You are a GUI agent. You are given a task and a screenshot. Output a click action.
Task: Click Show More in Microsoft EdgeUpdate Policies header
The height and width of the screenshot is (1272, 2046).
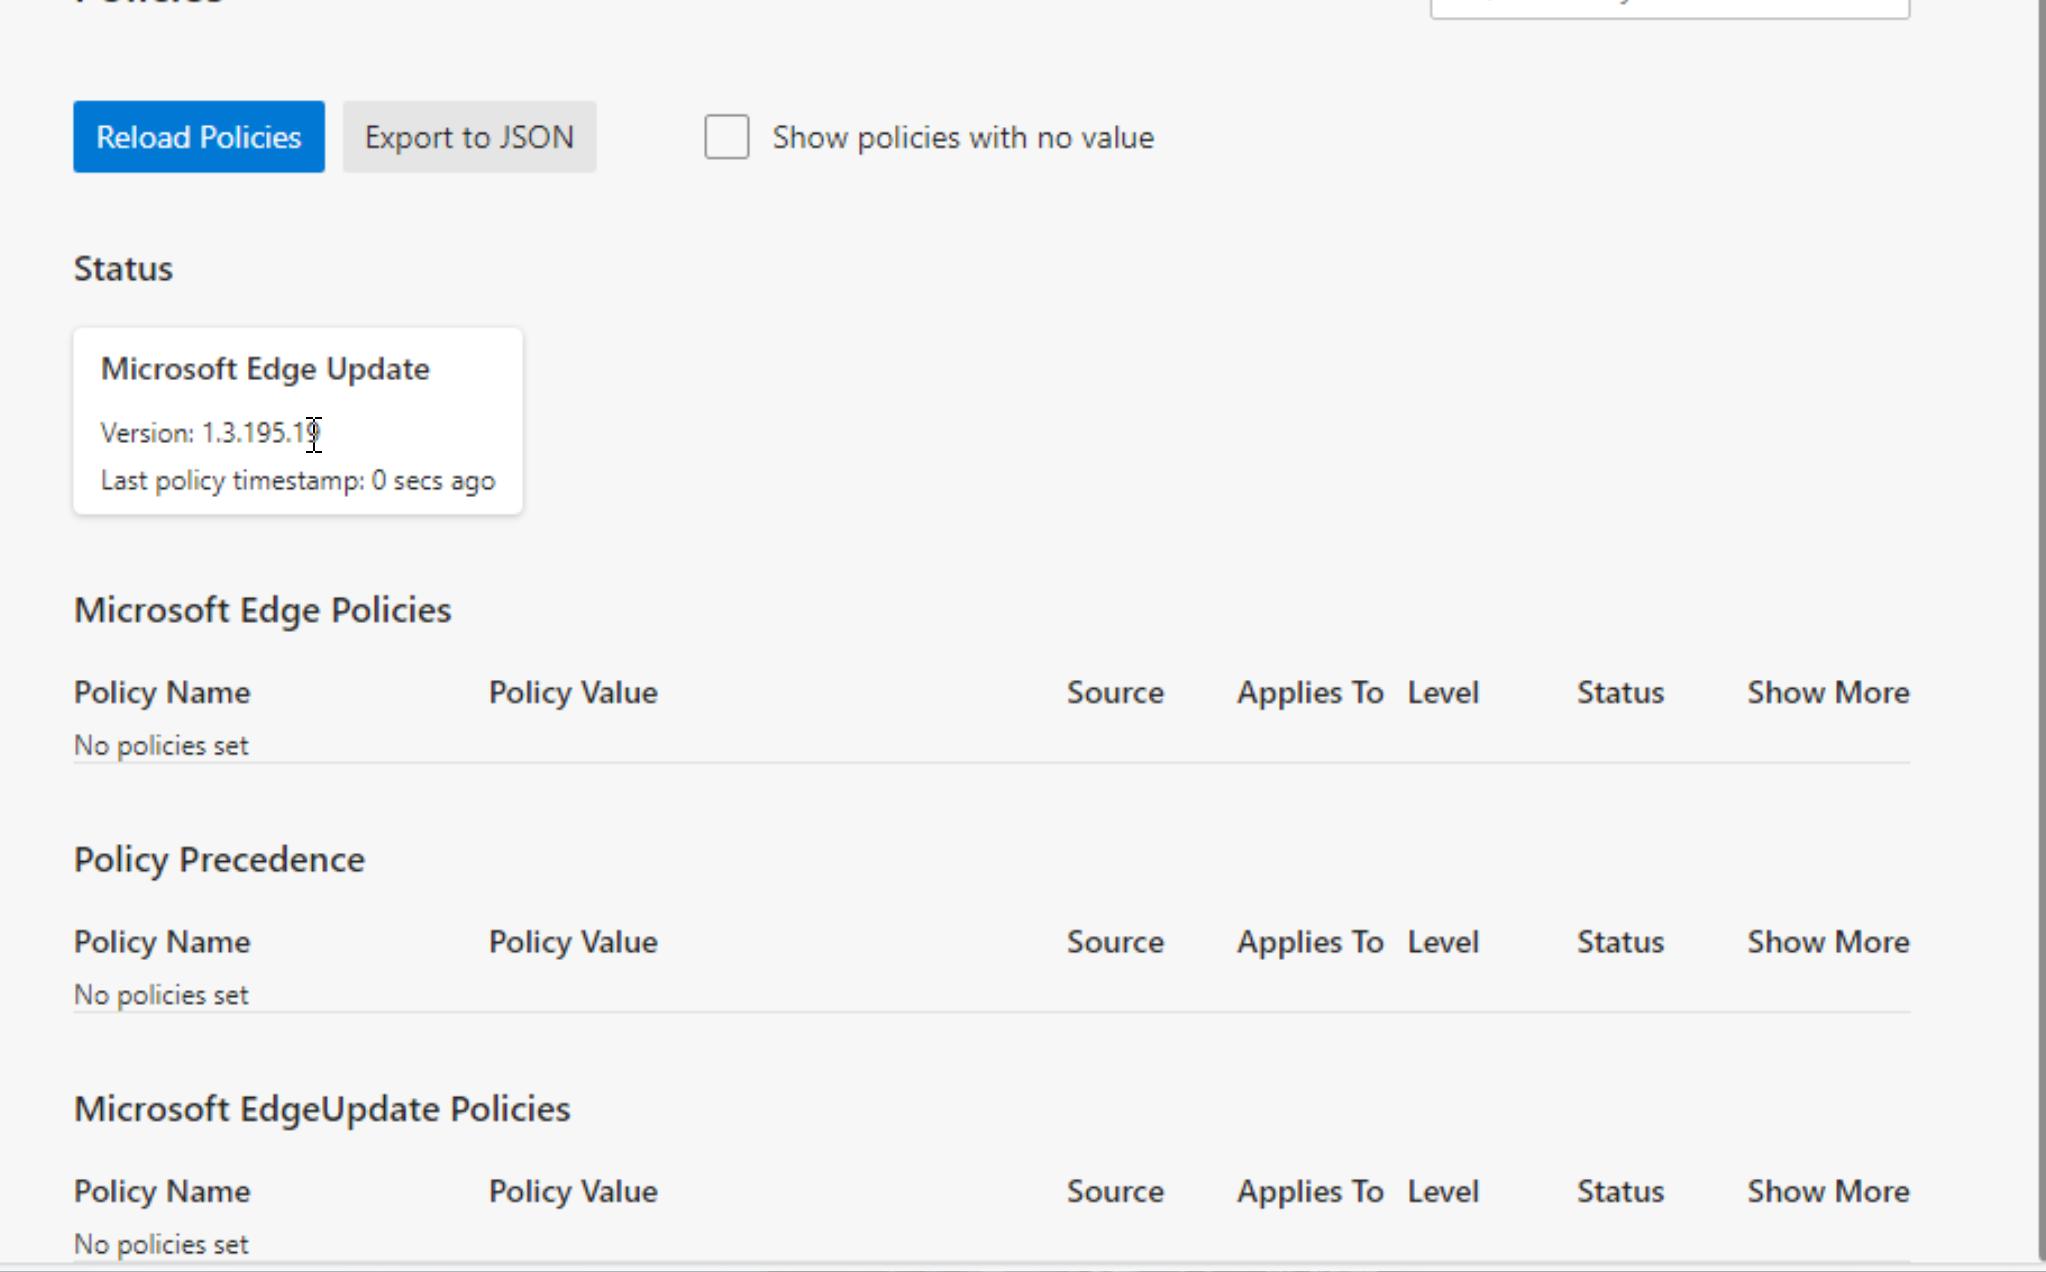[1828, 1191]
